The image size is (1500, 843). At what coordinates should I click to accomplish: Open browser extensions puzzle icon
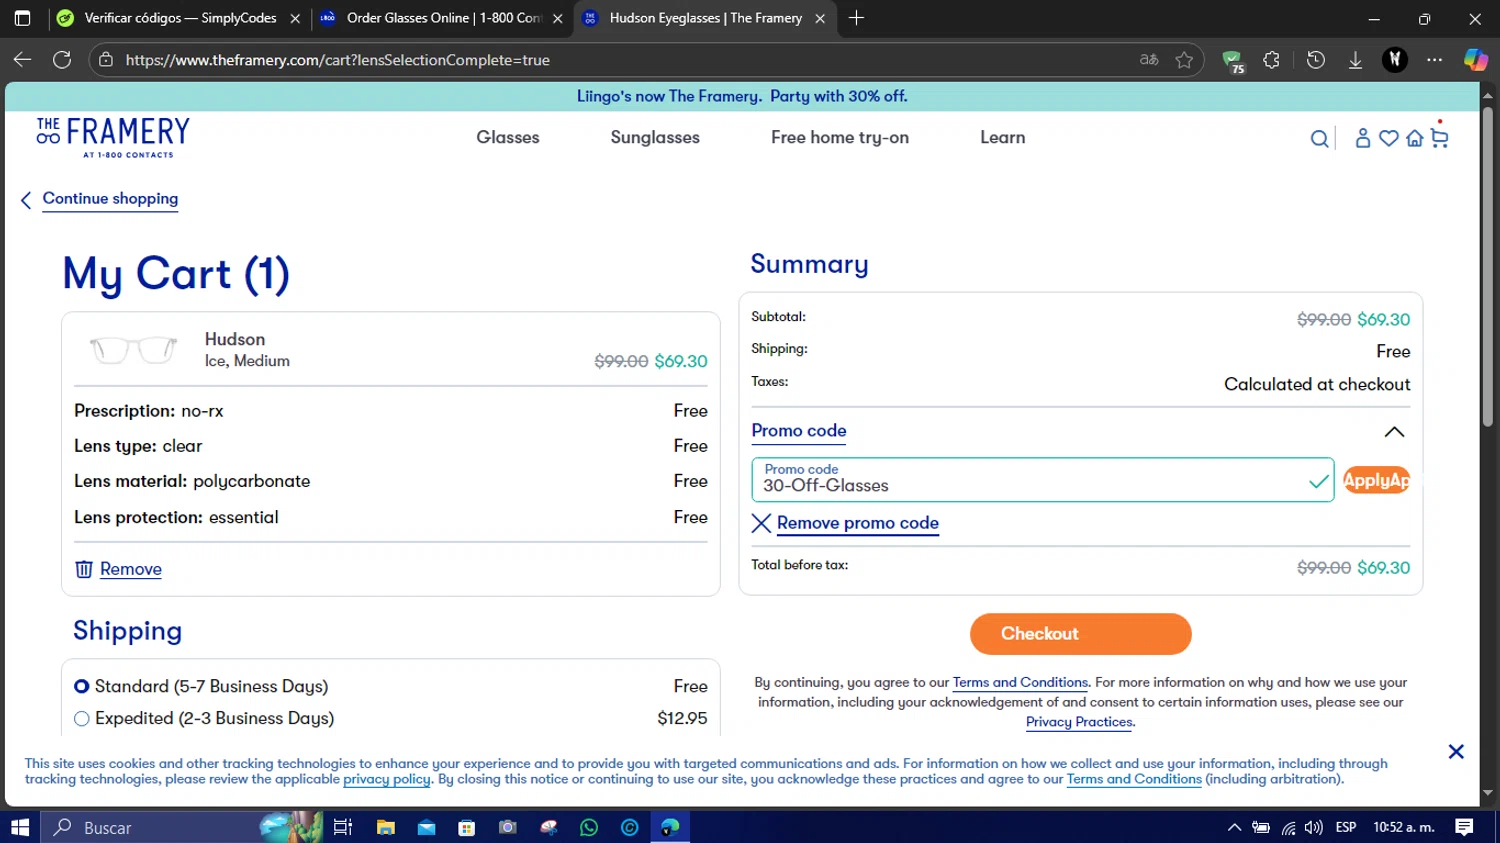[x=1271, y=60]
